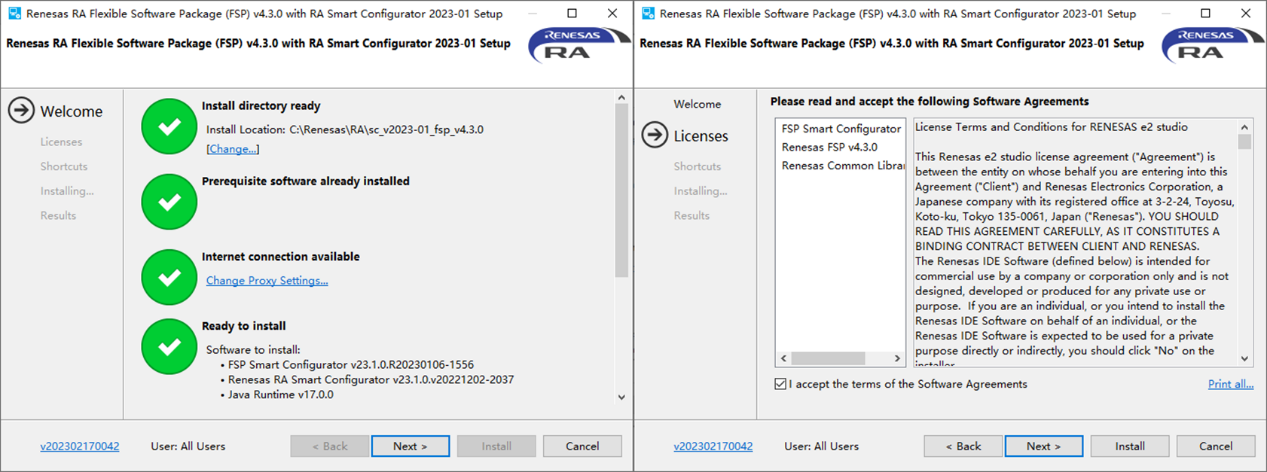Click Licenses step in left window sidebar

[61, 142]
